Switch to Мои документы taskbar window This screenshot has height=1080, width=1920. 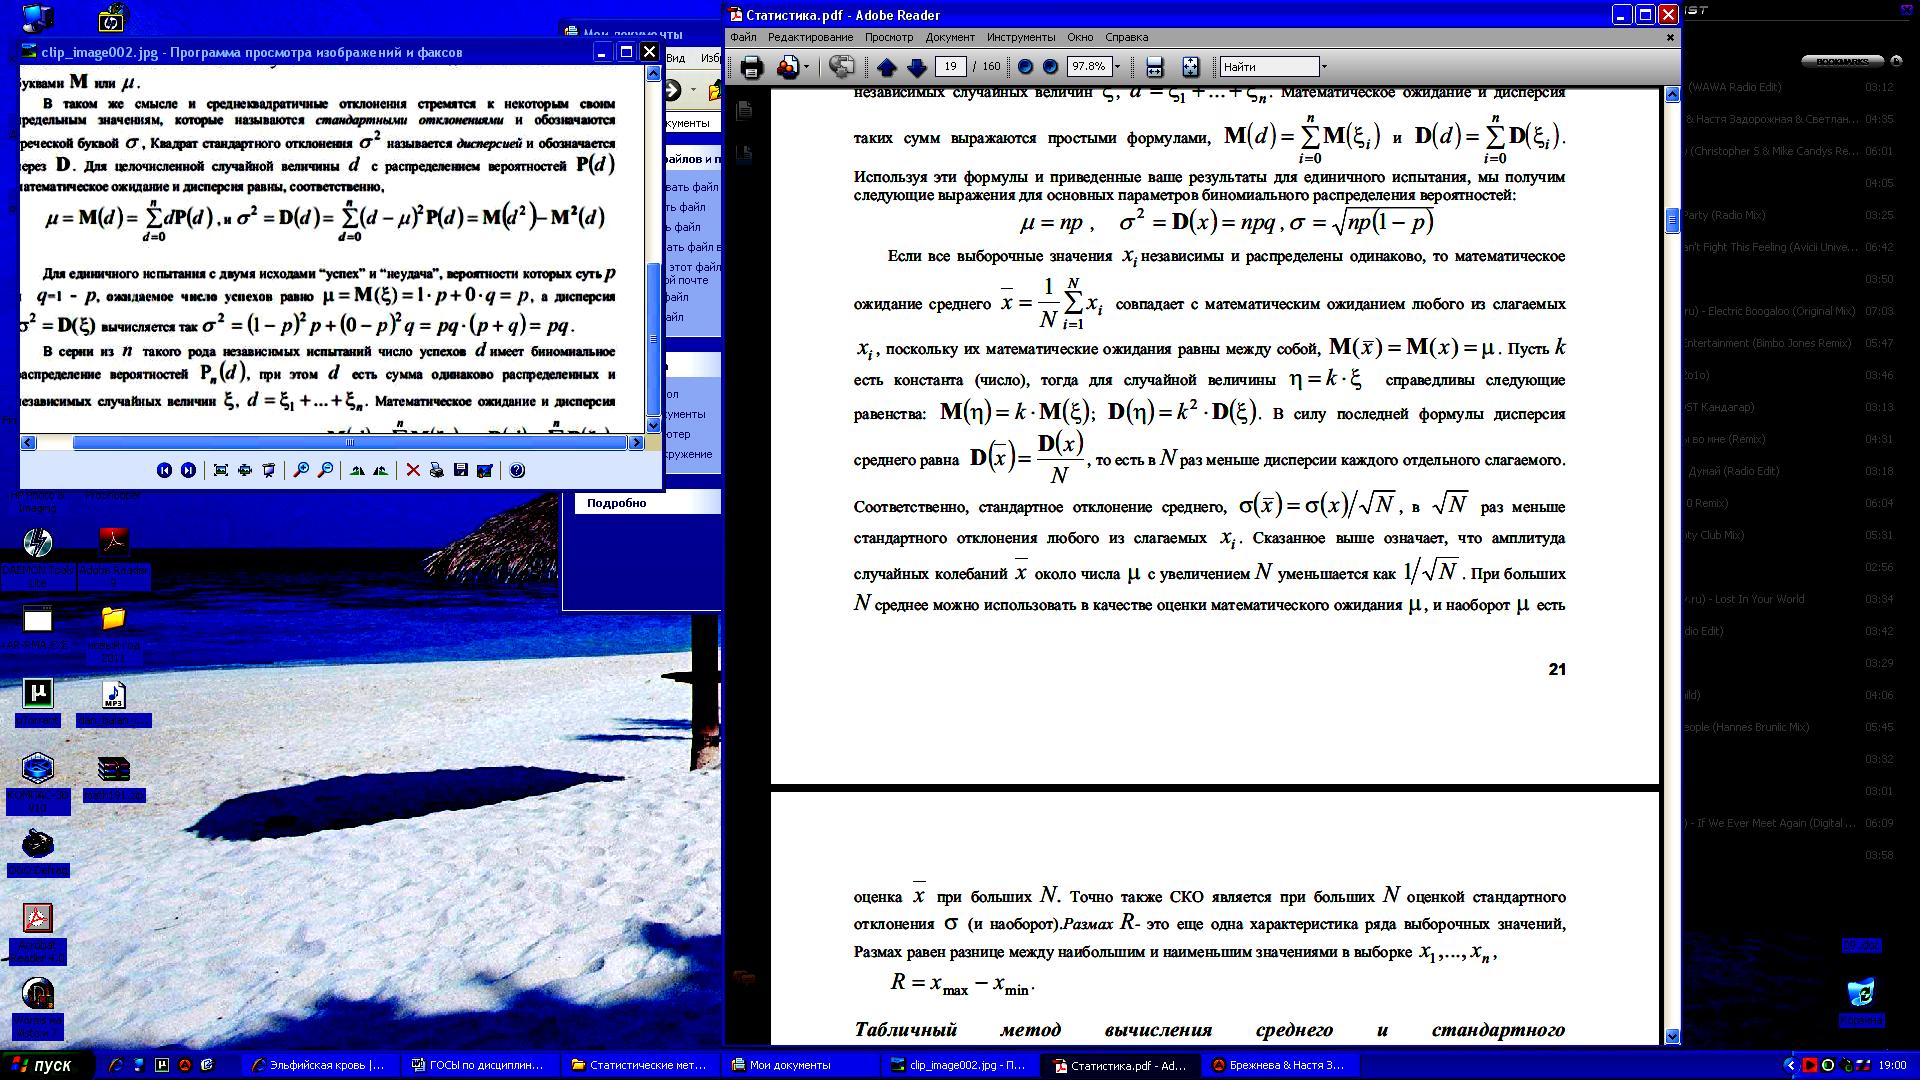pos(799,1065)
